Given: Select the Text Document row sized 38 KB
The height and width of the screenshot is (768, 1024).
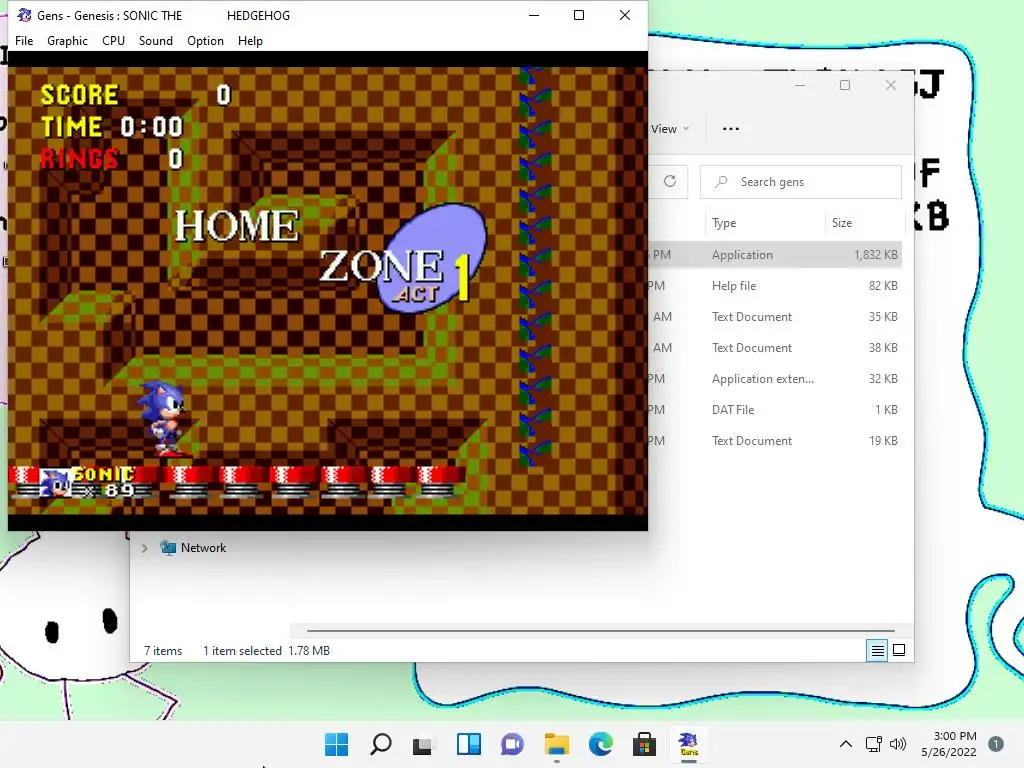Looking at the screenshot, I should pyautogui.click(x=775, y=347).
